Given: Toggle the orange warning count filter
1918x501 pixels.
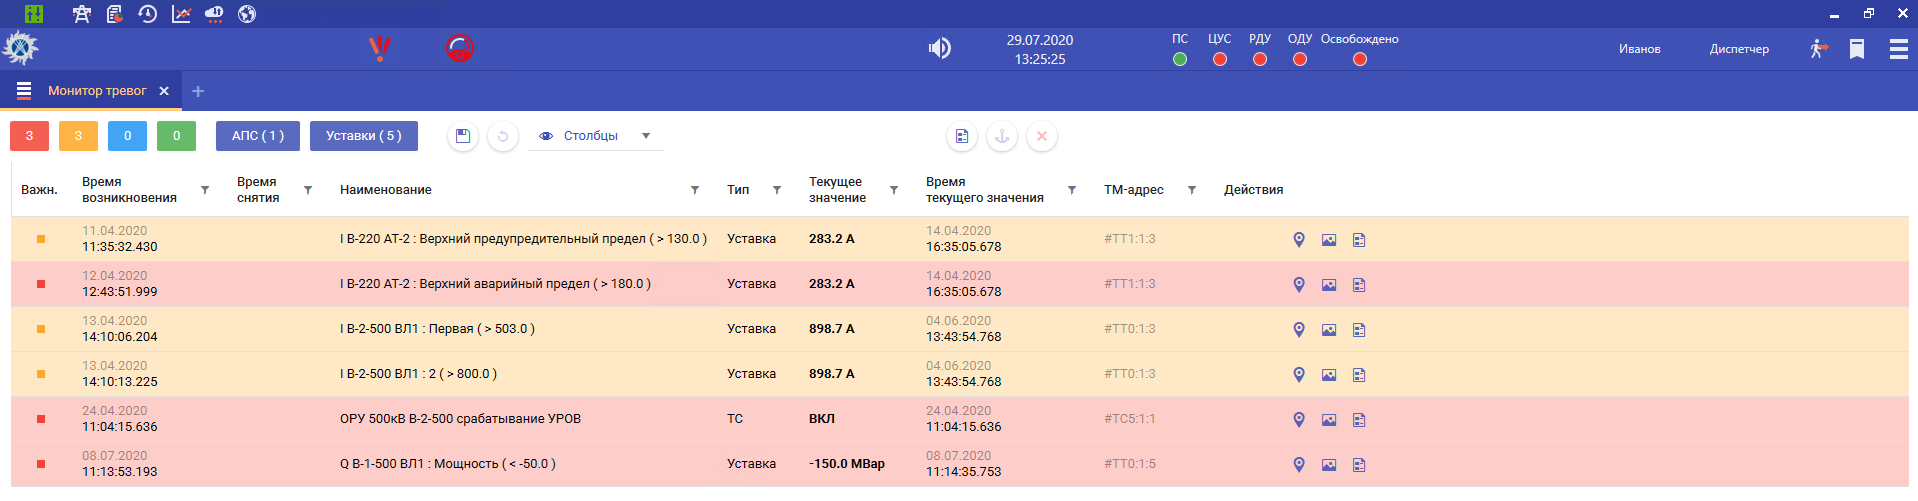Looking at the screenshot, I should click(x=78, y=136).
